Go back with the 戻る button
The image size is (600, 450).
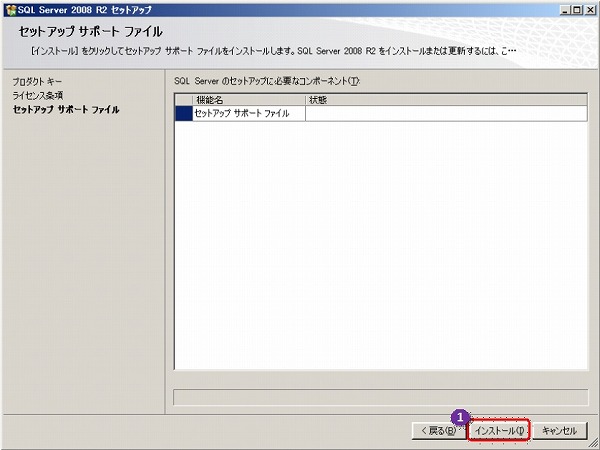click(x=438, y=430)
